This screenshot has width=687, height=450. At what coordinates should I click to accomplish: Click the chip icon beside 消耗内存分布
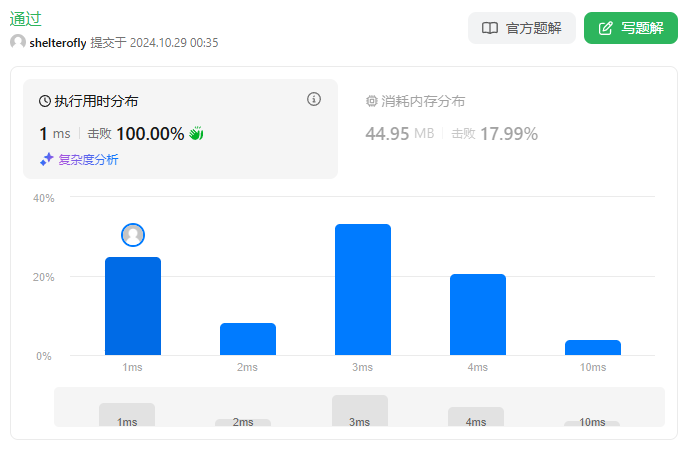tap(372, 101)
